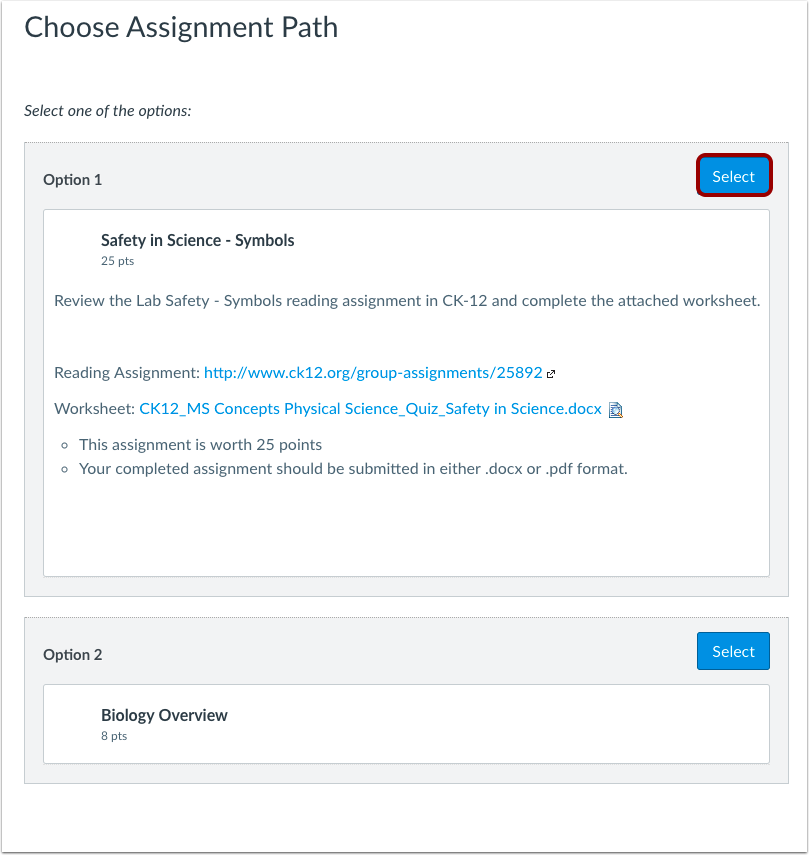Download the CK12_MS Concepts Physical Science worksheet
Screen dimensions: 809x855
(x=370, y=408)
